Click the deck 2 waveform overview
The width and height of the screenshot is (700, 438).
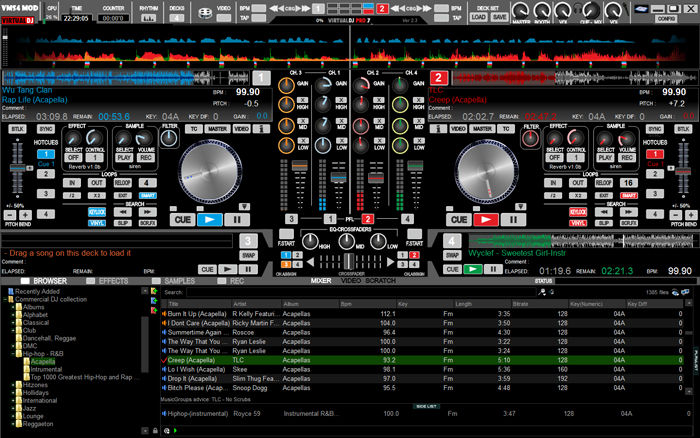click(575, 78)
